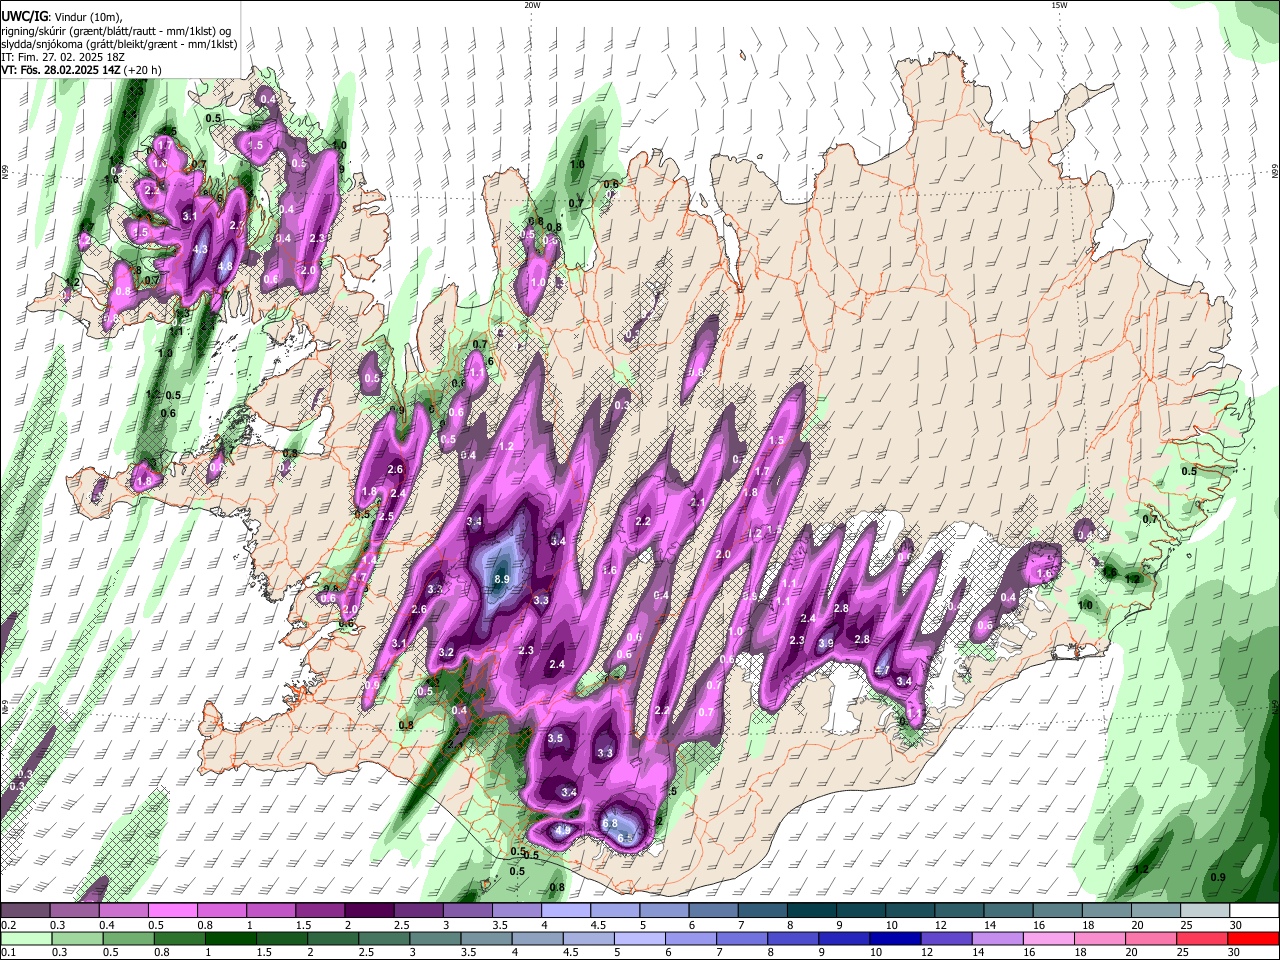This screenshot has width=1280, height=960.
Task: Click the 6.8 value near the south coast
Action: pyautogui.click(x=611, y=823)
